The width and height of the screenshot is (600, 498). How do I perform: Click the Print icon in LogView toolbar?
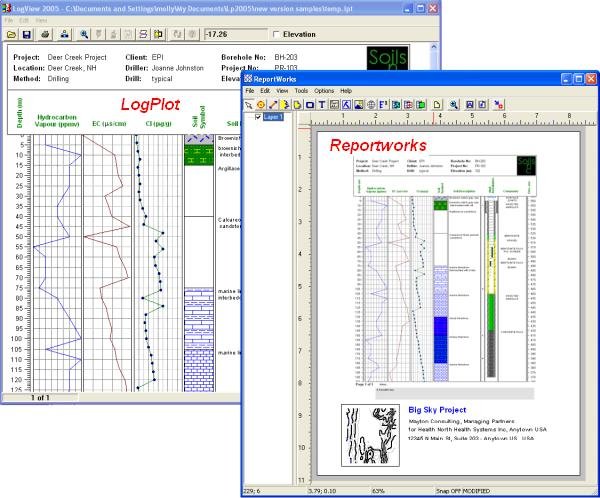tap(45, 34)
